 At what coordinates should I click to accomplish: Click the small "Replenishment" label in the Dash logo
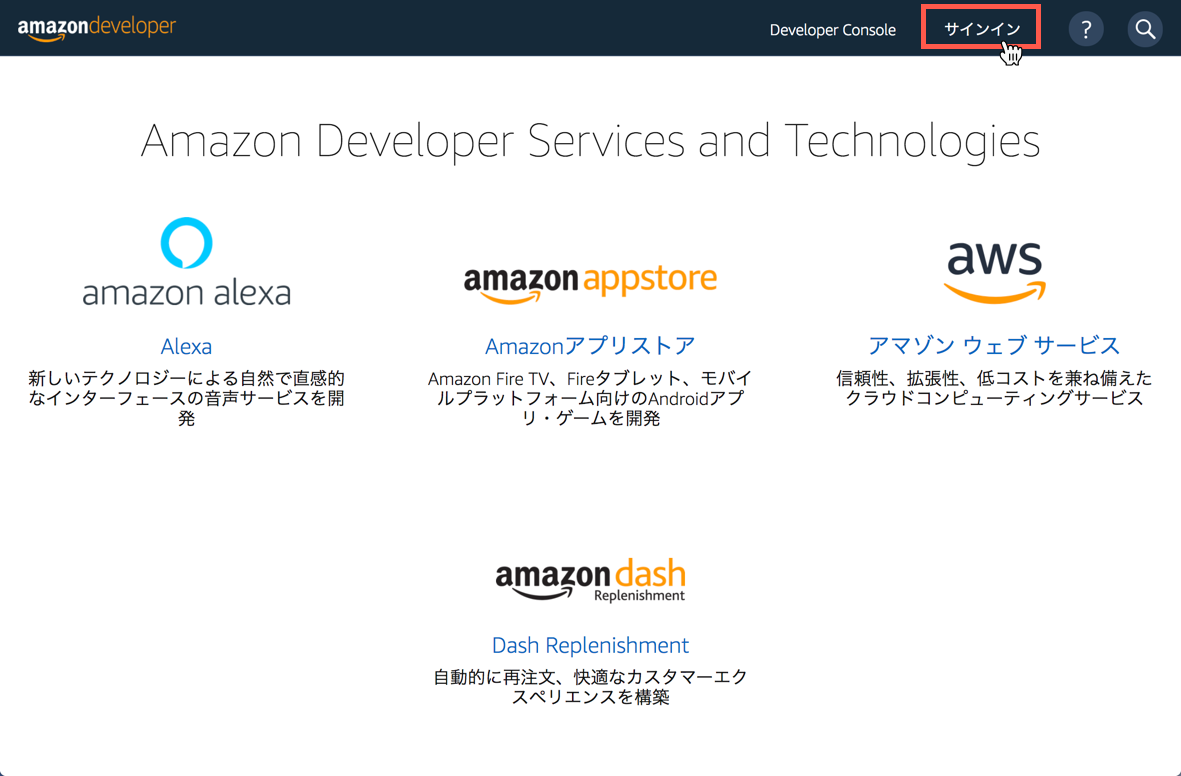639,596
